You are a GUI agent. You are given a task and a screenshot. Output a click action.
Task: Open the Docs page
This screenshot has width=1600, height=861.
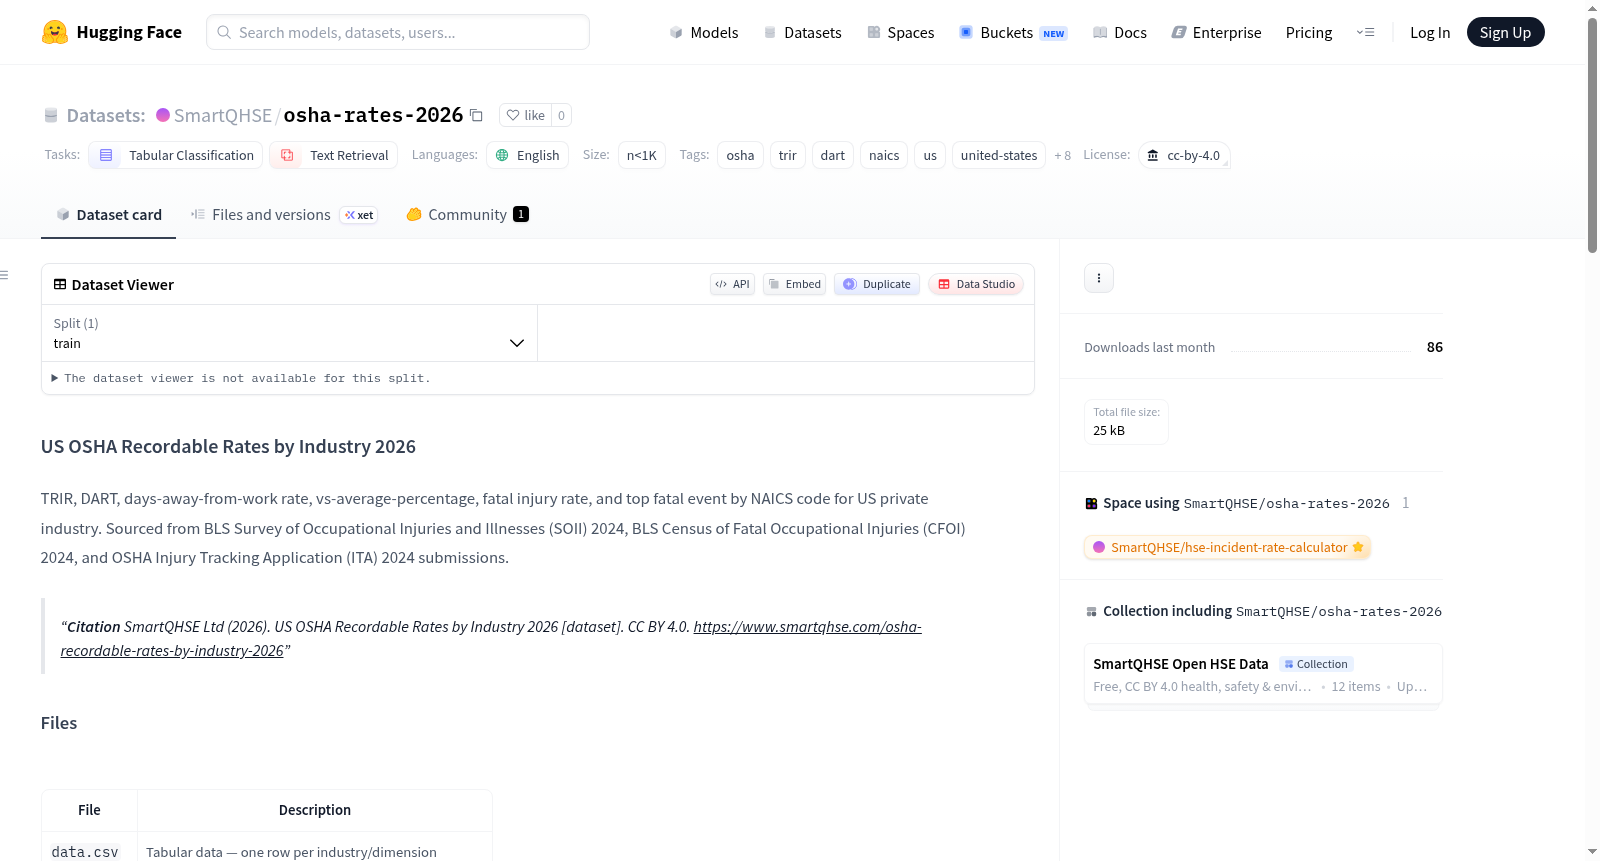pos(1119,33)
